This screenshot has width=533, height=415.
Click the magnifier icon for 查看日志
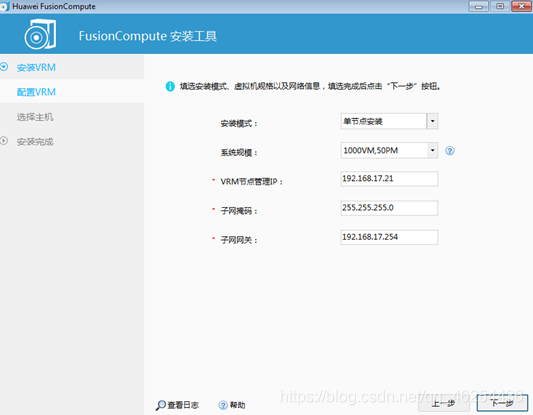(x=160, y=405)
